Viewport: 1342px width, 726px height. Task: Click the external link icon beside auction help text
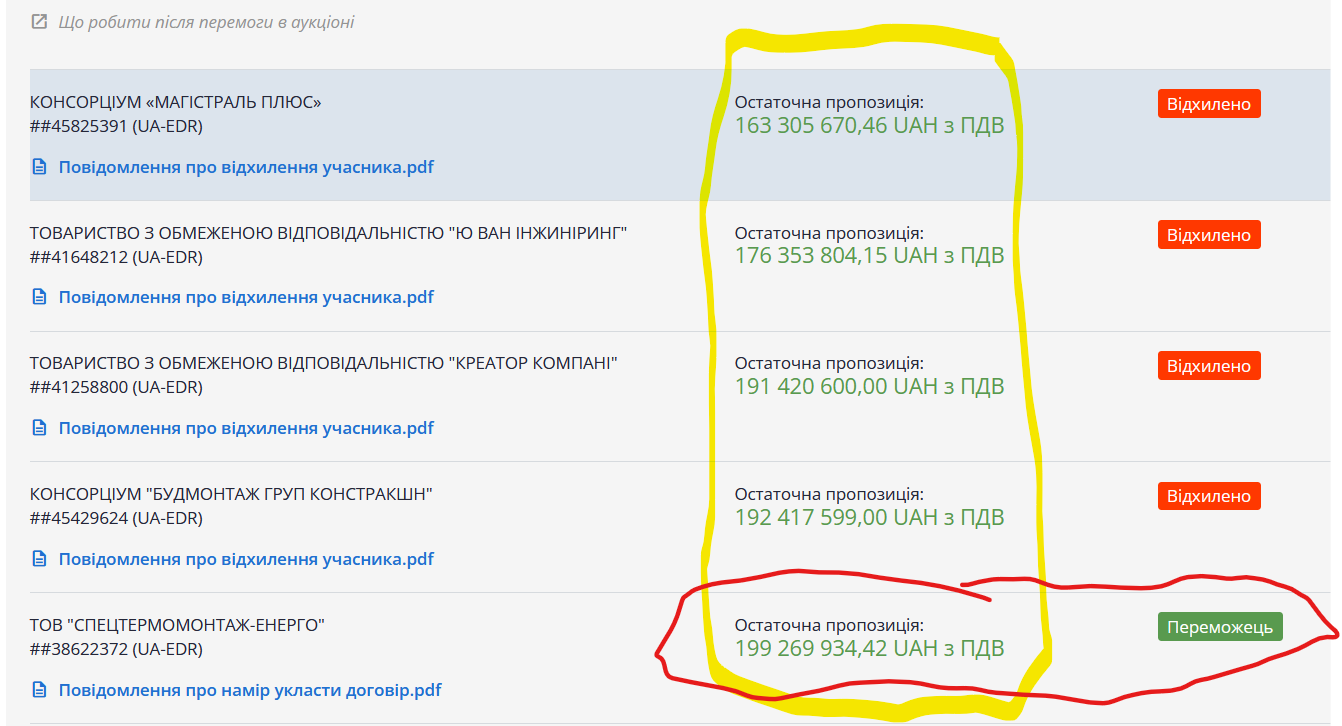(39, 21)
